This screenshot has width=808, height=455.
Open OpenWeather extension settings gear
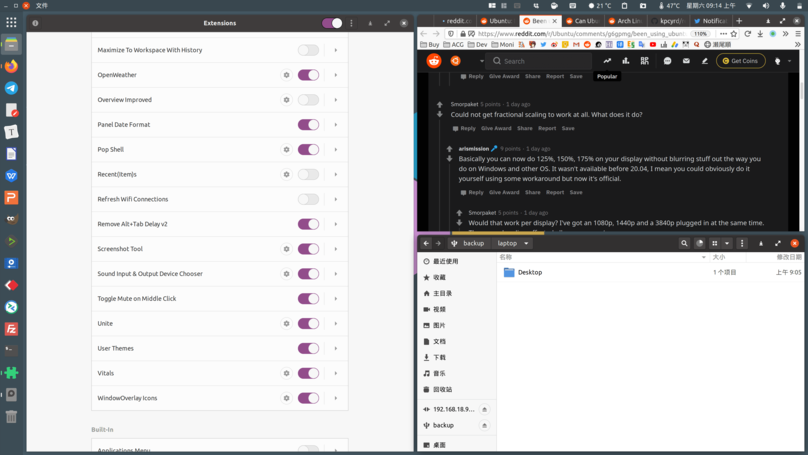[x=286, y=75]
